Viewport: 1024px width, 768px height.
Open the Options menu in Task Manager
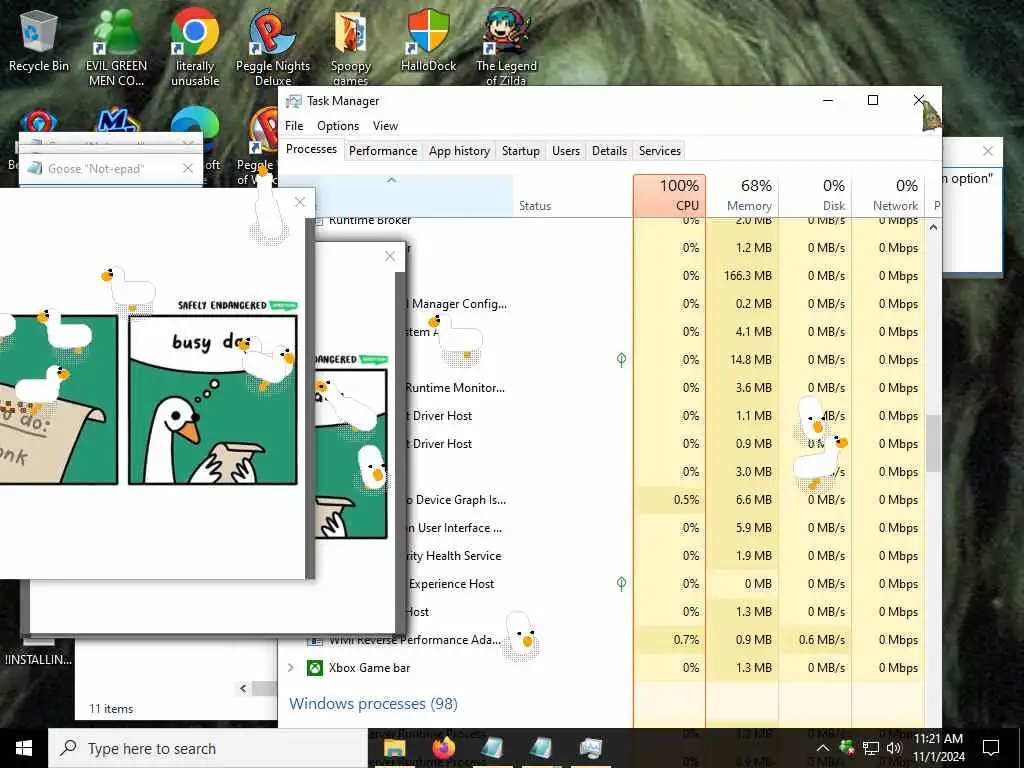coord(338,125)
